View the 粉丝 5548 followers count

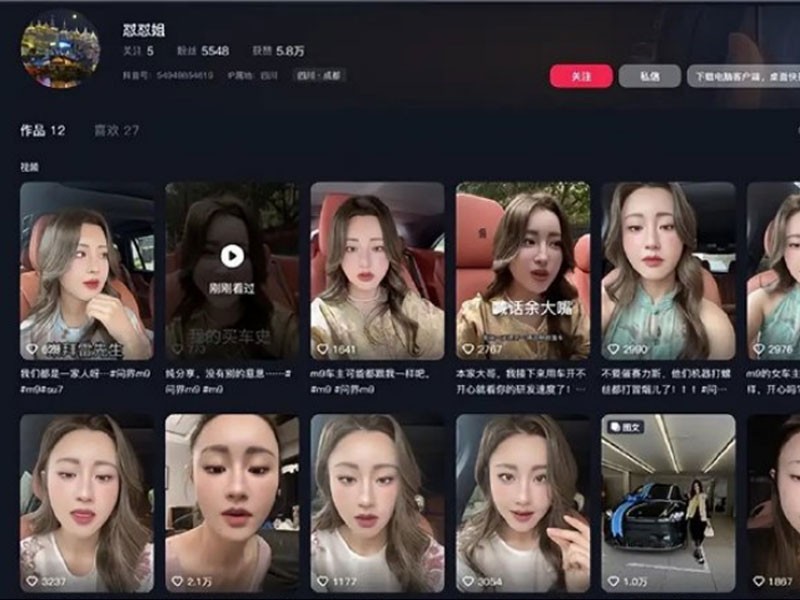pyautogui.click(x=204, y=50)
